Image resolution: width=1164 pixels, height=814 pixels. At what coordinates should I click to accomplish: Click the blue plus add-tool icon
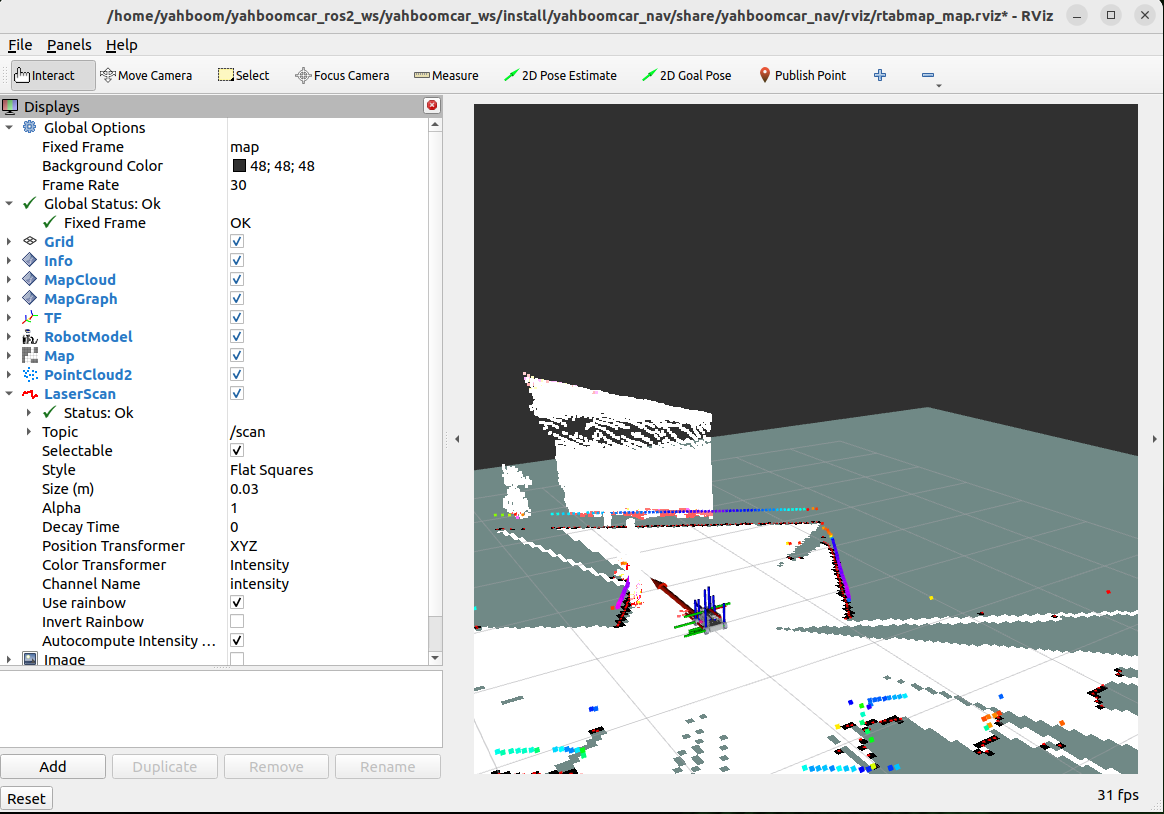pyautogui.click(x=880, y=75)
